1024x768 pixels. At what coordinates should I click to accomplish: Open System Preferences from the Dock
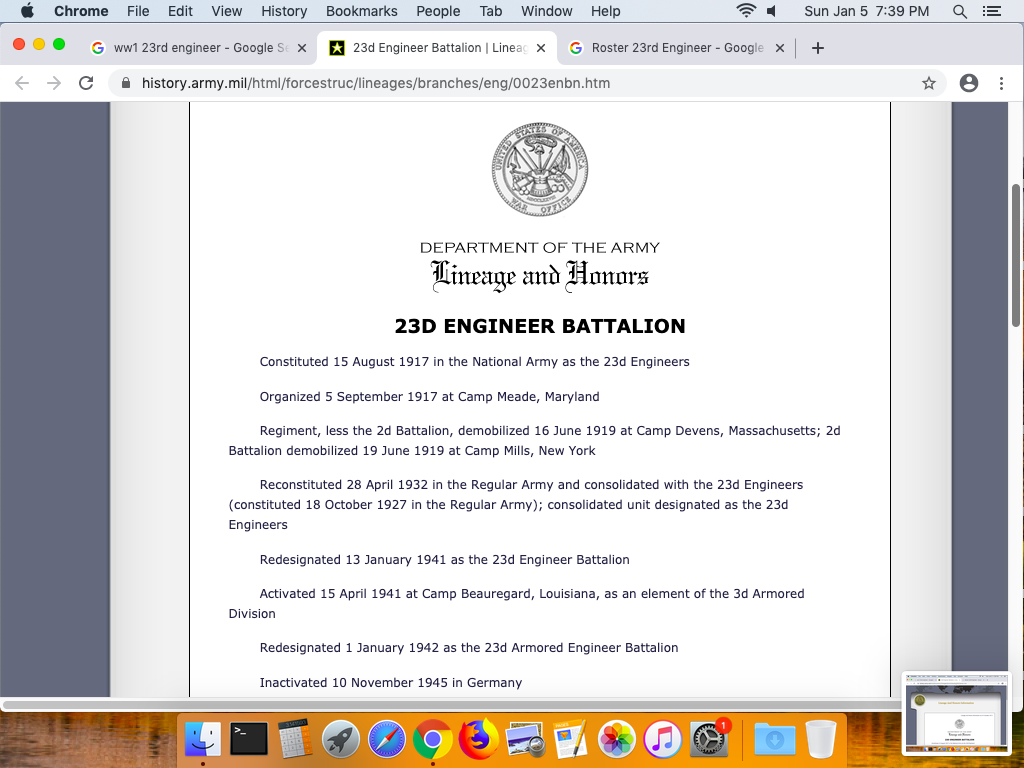tap(709, 739)
